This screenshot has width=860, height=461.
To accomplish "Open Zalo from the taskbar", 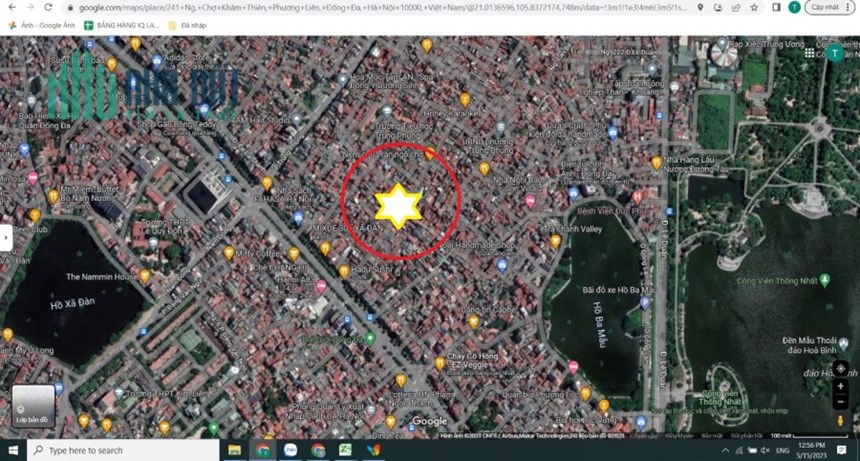I will [x=291, y=450].
